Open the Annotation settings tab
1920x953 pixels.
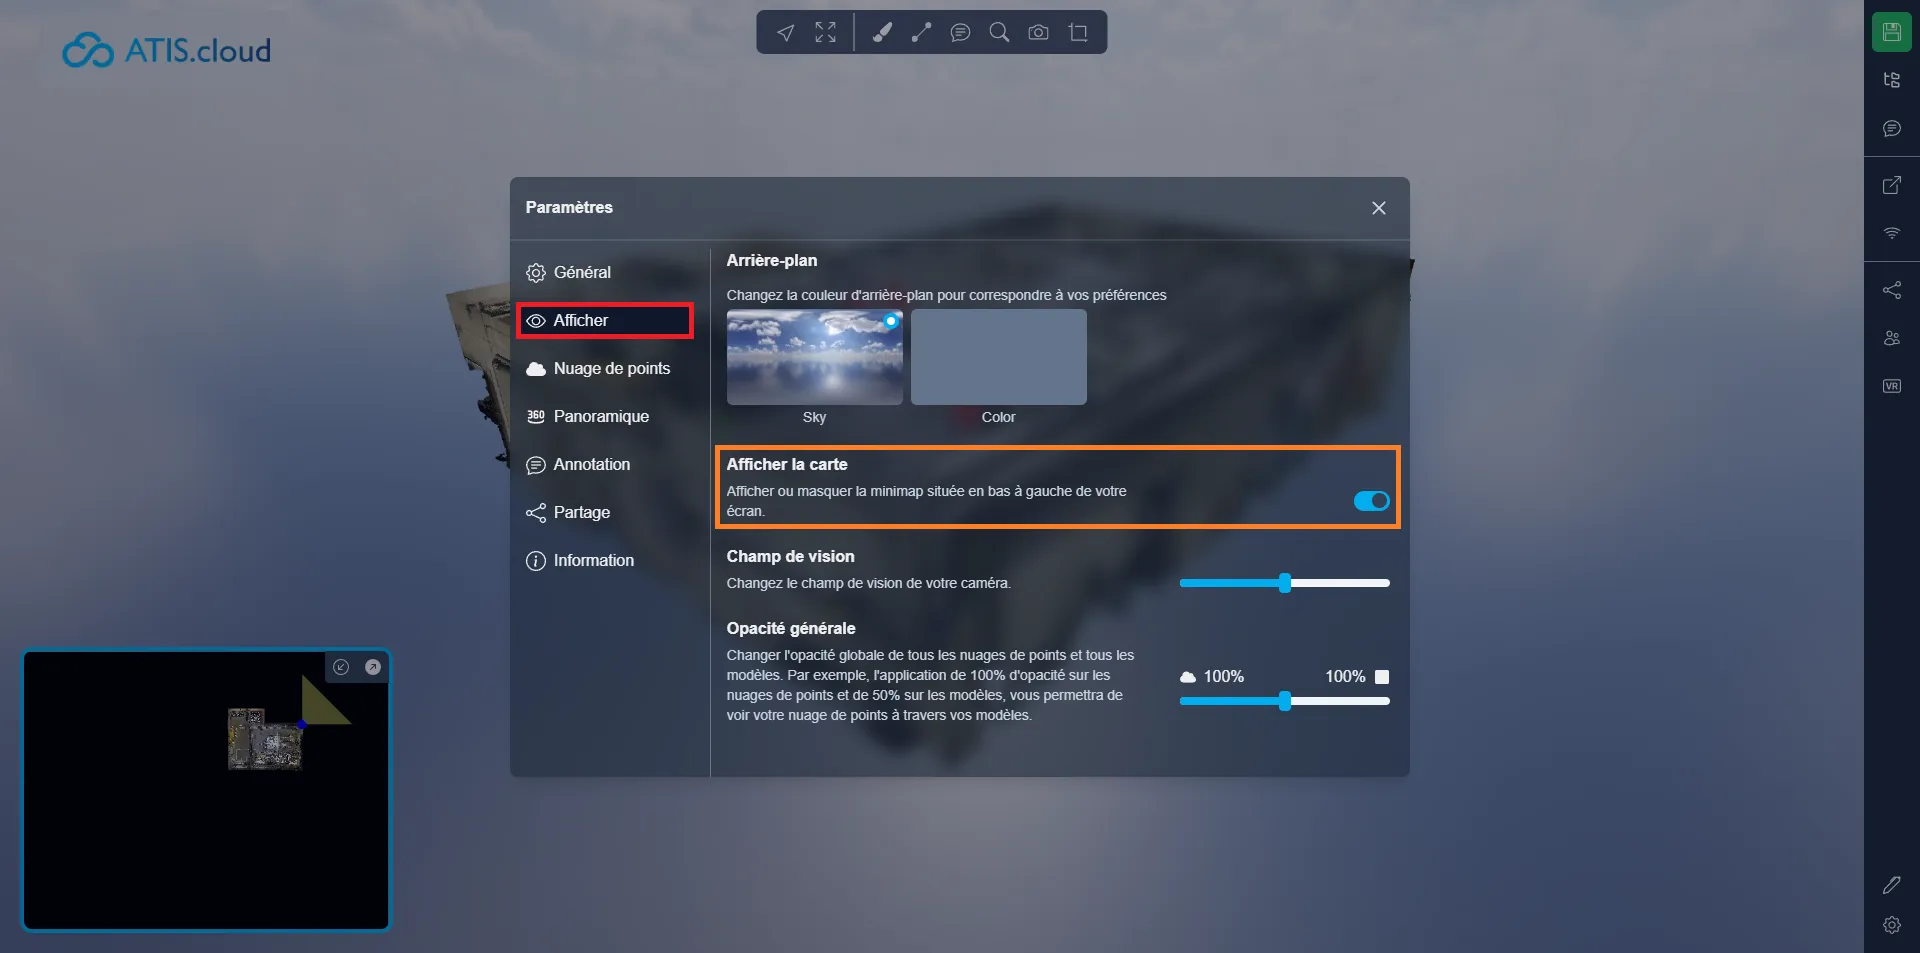pos(606,464)
